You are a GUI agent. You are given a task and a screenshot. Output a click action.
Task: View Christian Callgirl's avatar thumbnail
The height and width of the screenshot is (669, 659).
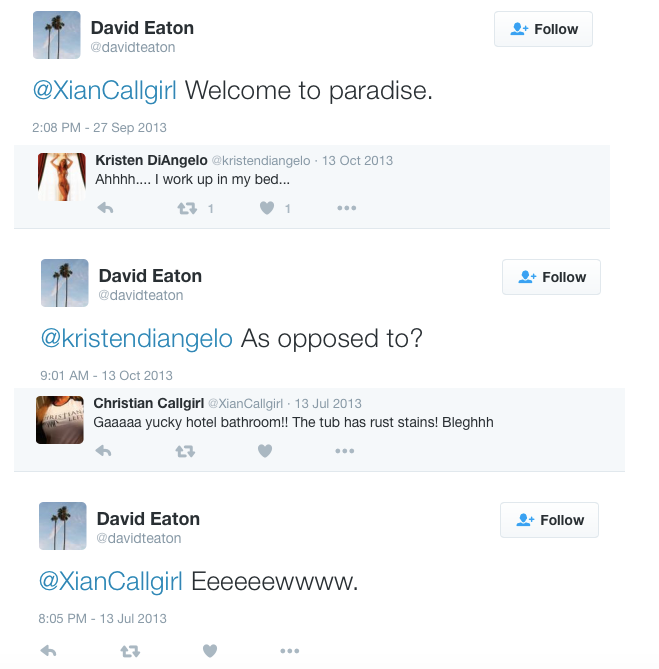(x=60, y=420)
